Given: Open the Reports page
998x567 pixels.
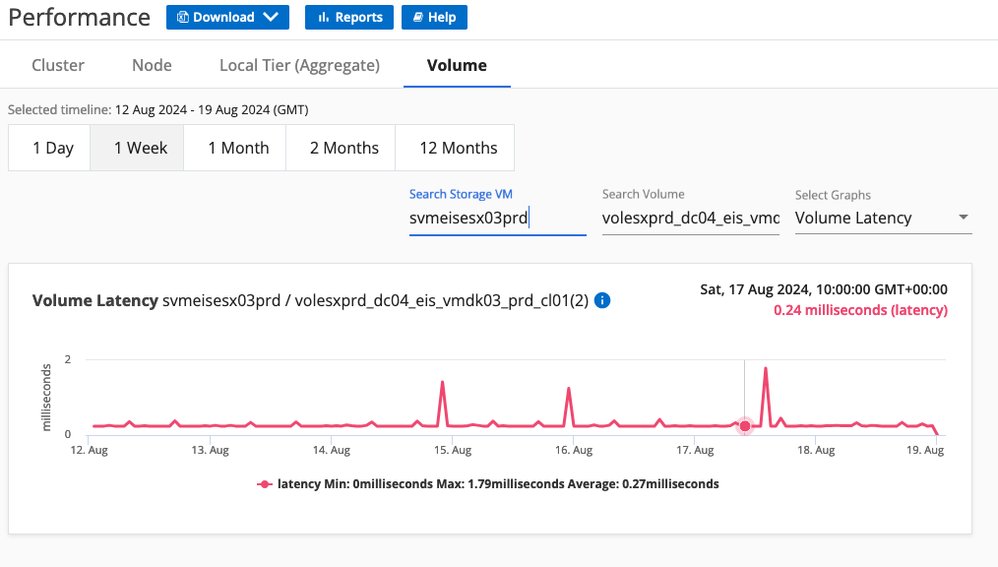Looking at the screenshot, I should point(350,17).
